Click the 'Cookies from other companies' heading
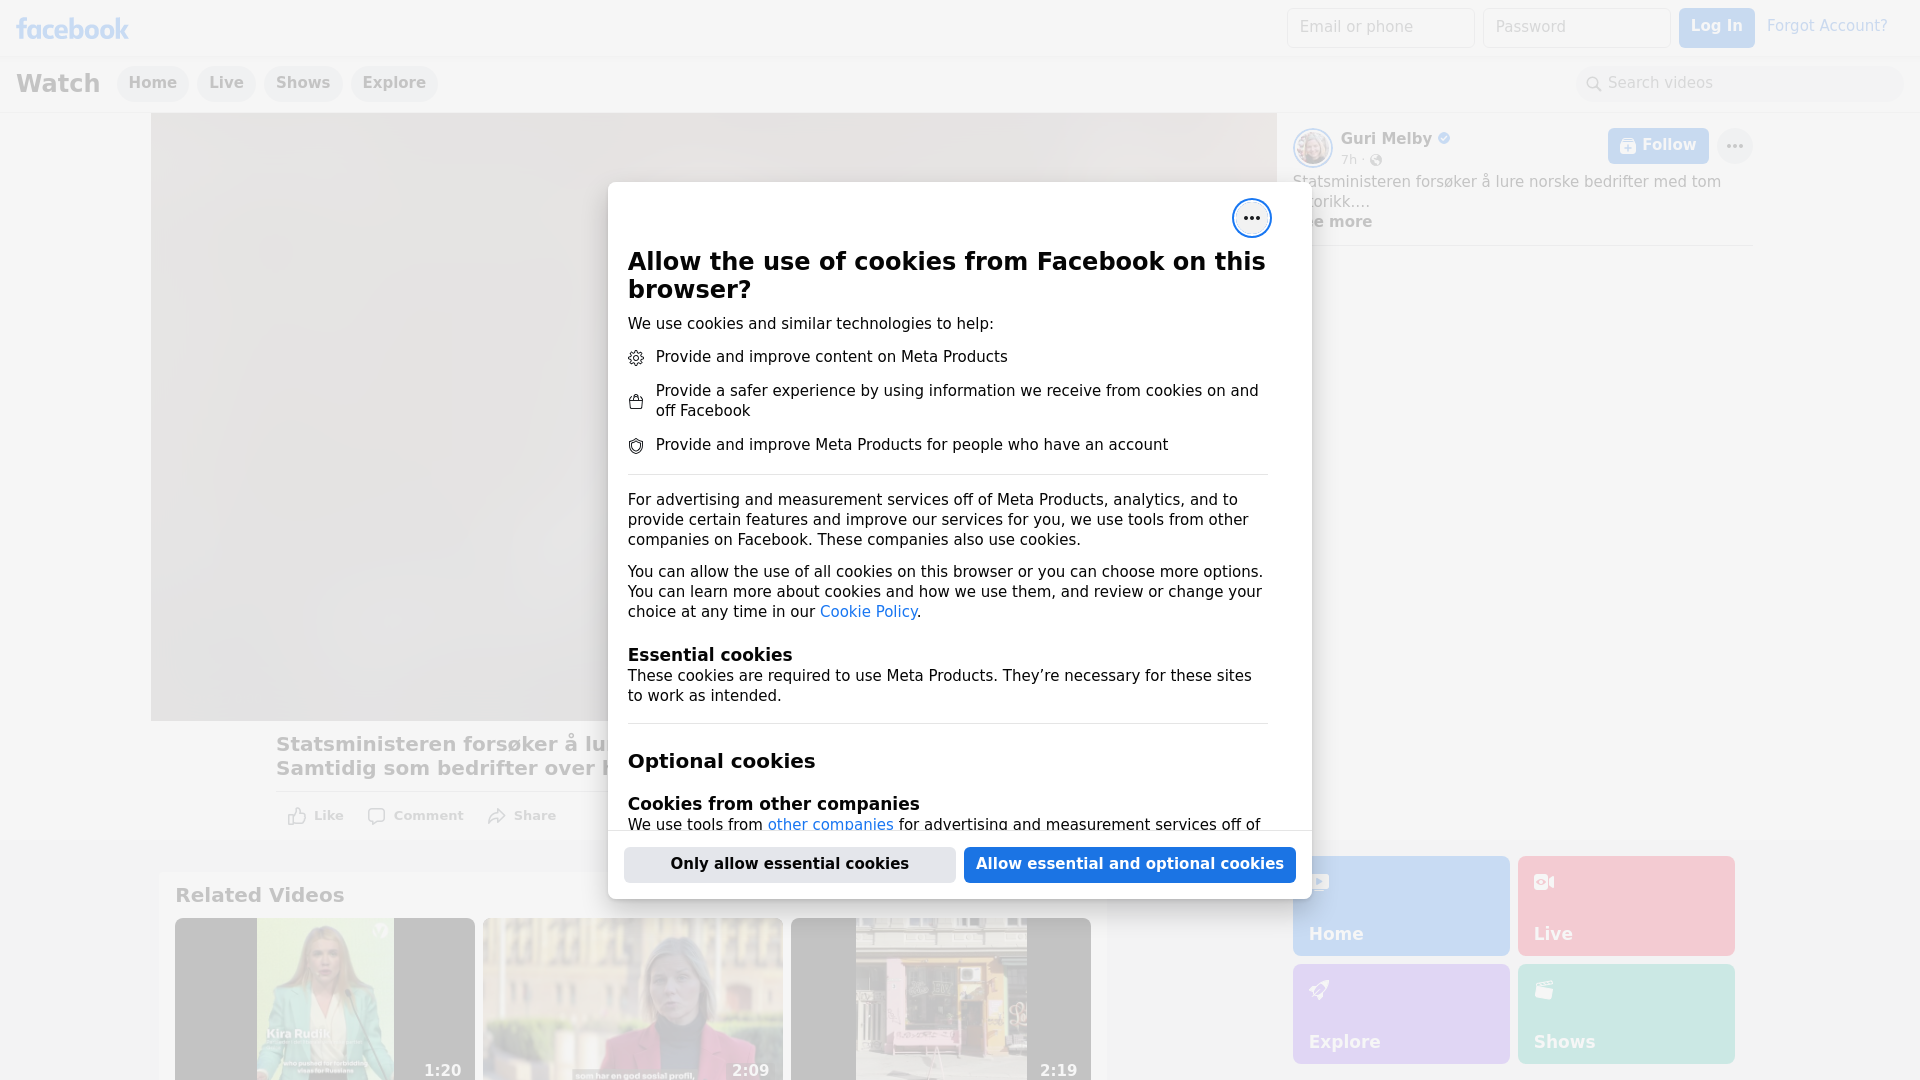This screenshot has height=1080, width=1920. coord(773,804)
